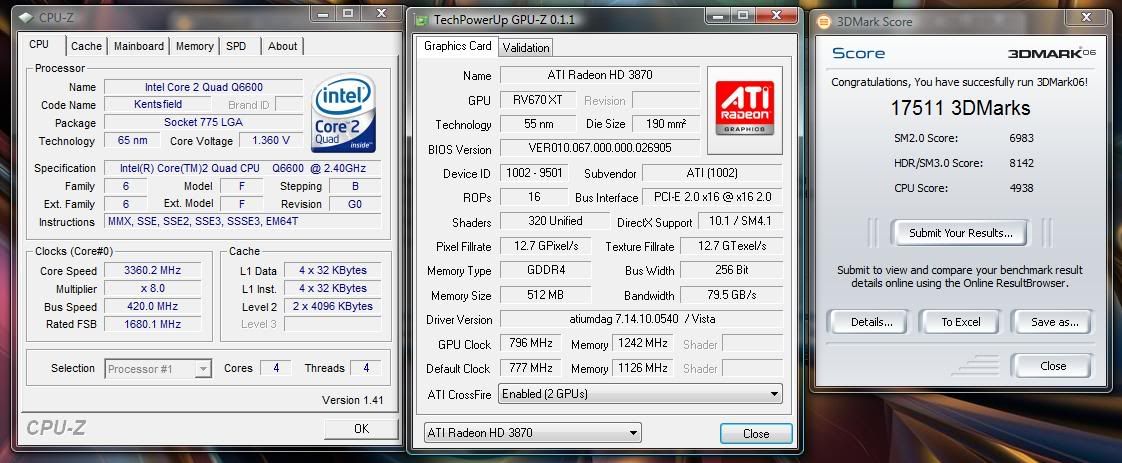Click the CPU Specification field
Viewport: 1122px width, 463px height.
pyautogui.click(x=243, y=168)
